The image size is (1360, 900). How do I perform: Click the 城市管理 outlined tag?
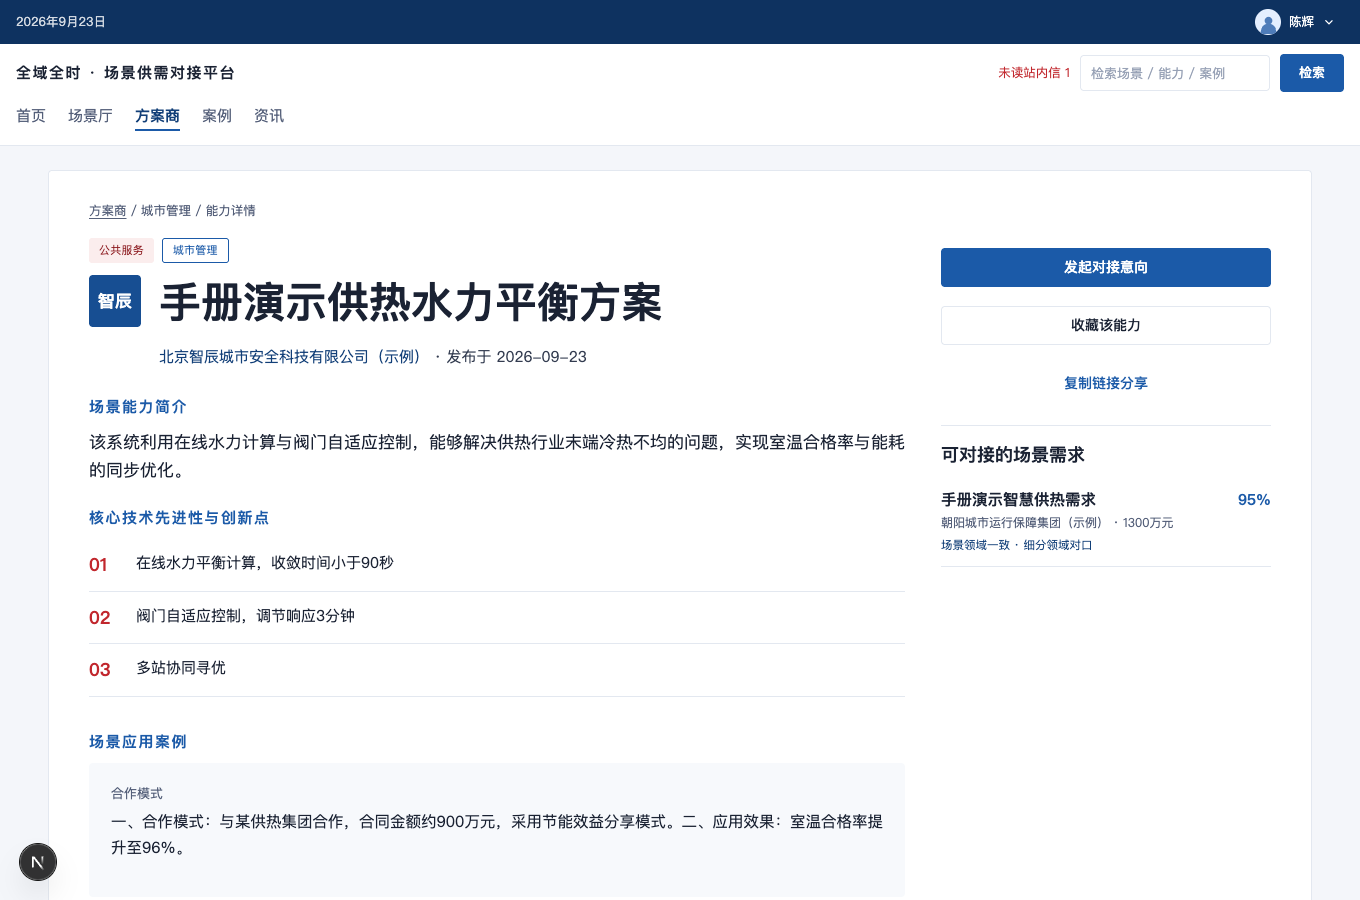(x=195, y=250)
